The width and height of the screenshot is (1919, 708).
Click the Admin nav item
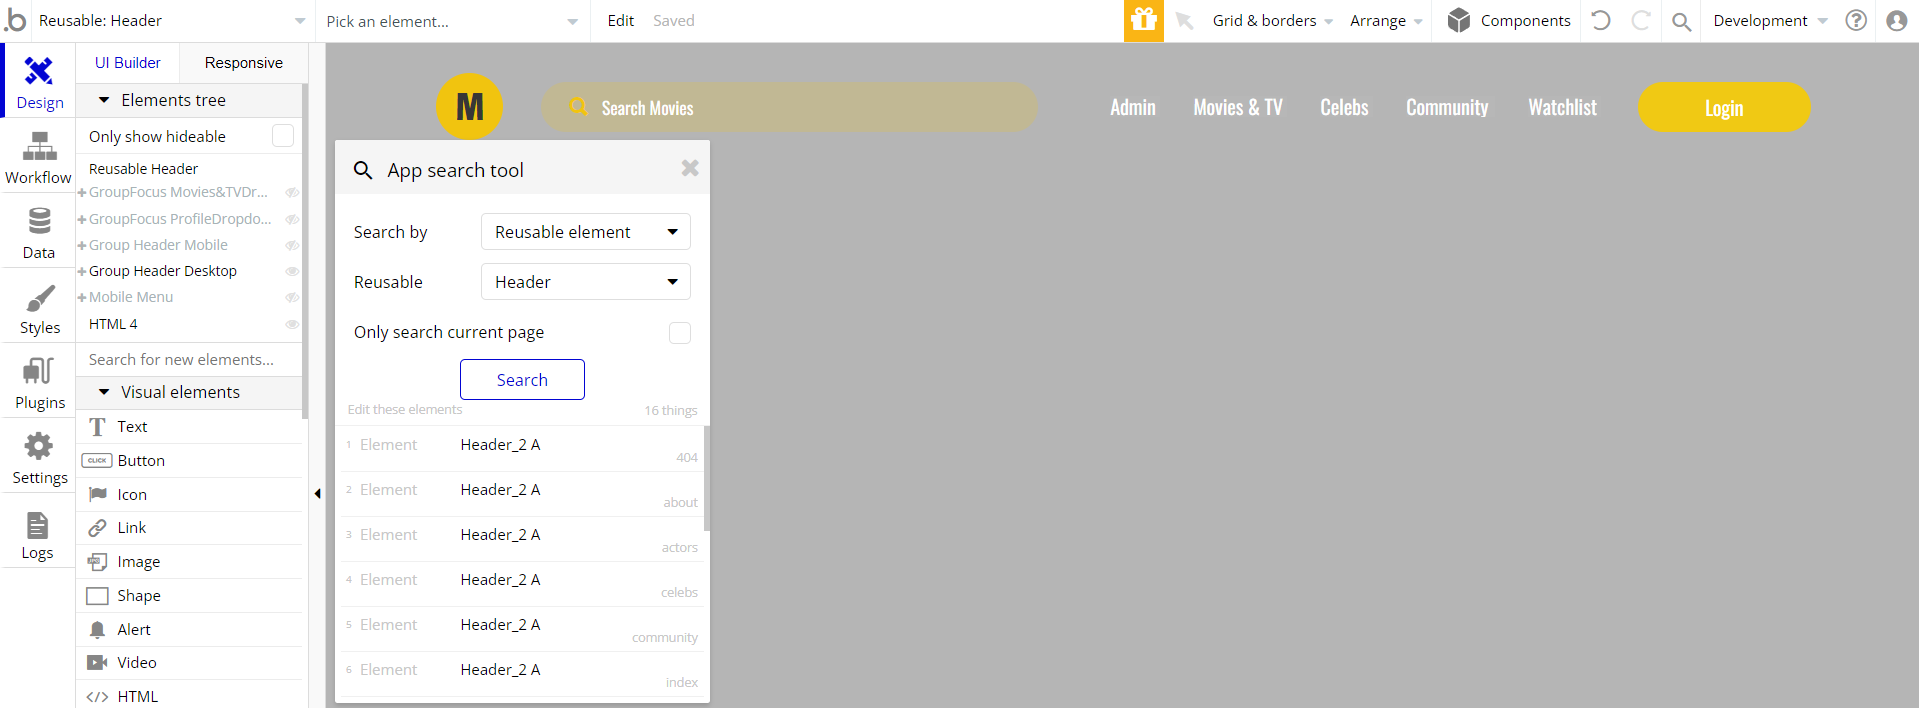pyautogui.click(x=1133, y=107)
